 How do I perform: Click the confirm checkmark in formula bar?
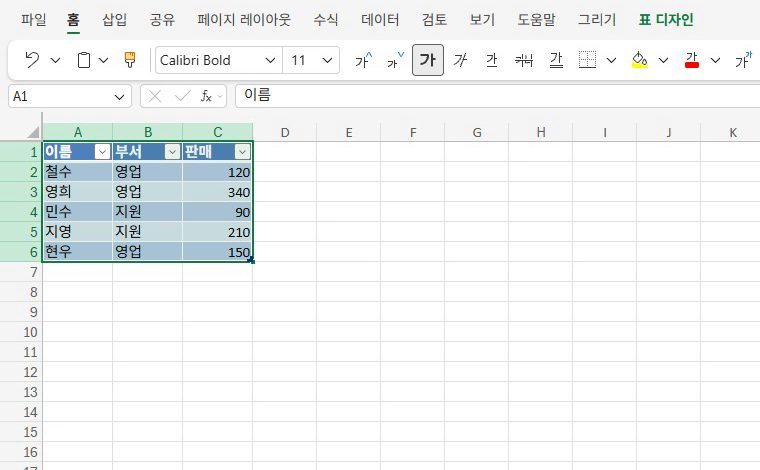click(183, 96)
